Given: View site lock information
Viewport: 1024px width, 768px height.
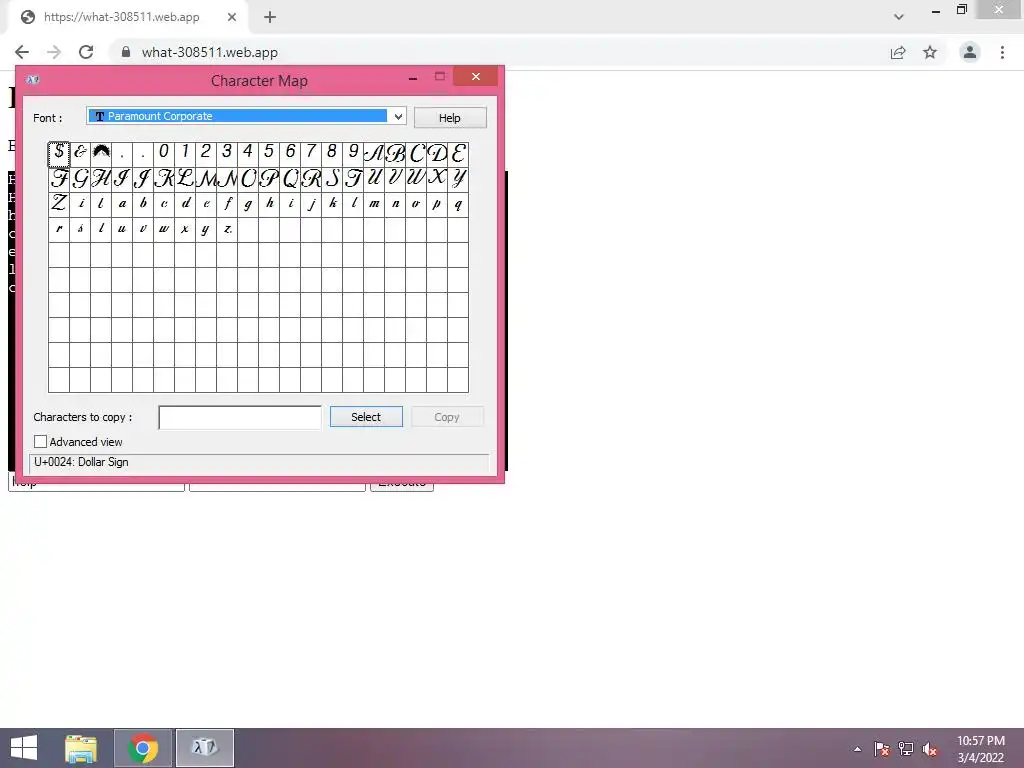Looking at the screenshot, I should [x=126, y=52].
